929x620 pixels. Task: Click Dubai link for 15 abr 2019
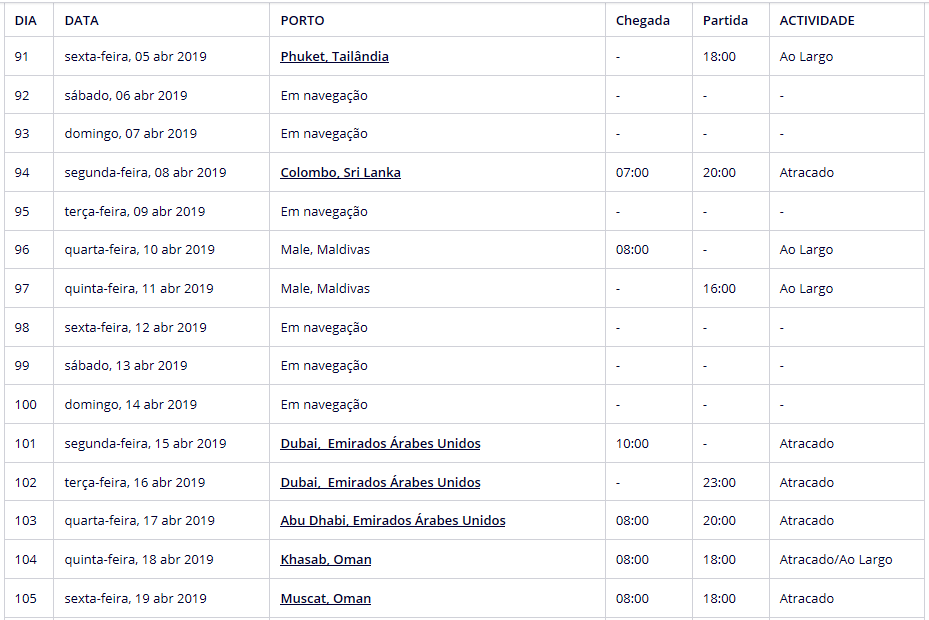(x=380, y=444)
